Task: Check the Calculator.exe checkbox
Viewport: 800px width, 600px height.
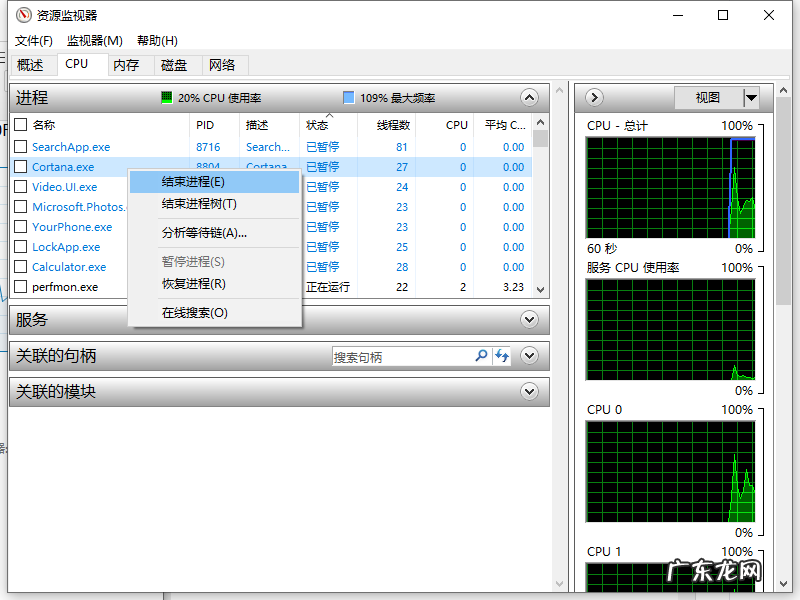Action: [x=21, y=266]
